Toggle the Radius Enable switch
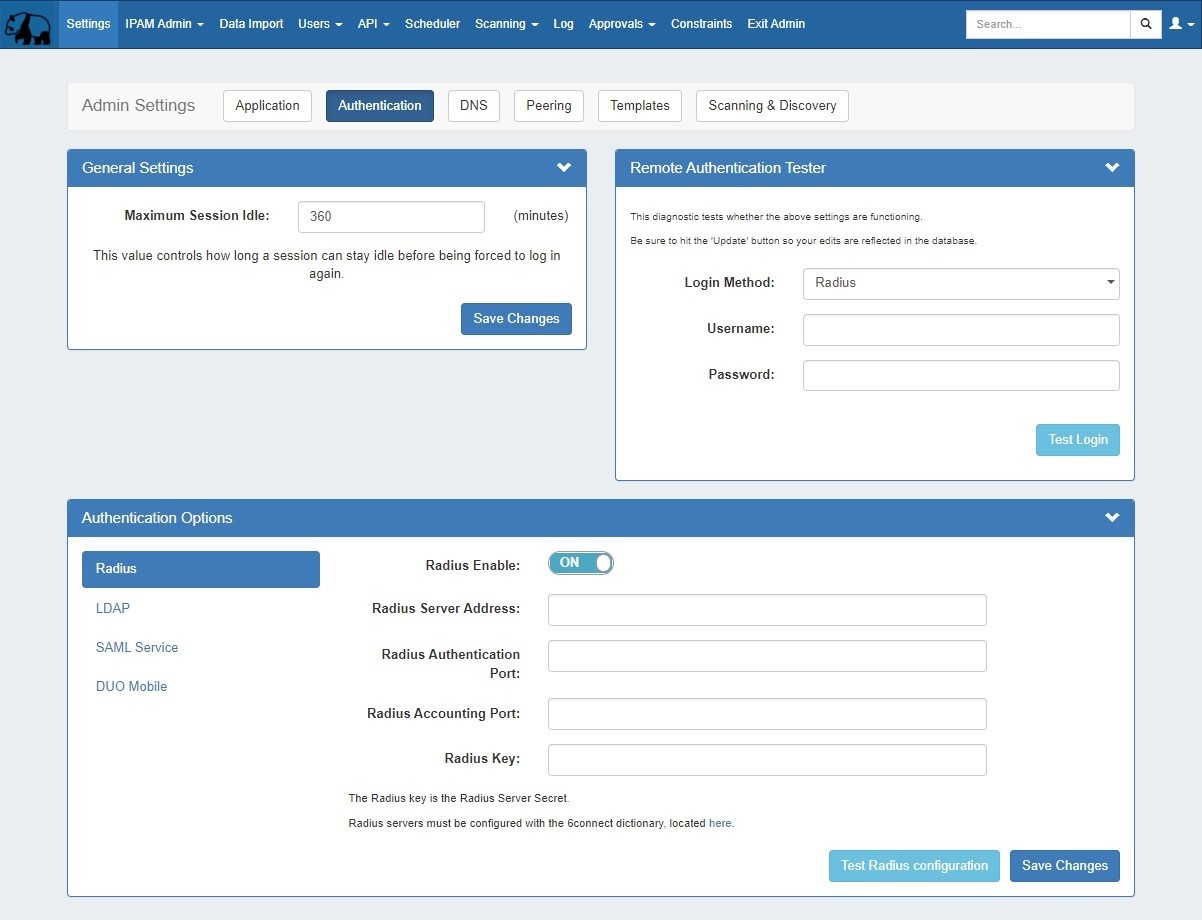The height and width of the screenshot is (920, 1202). (x=581, y=563)
